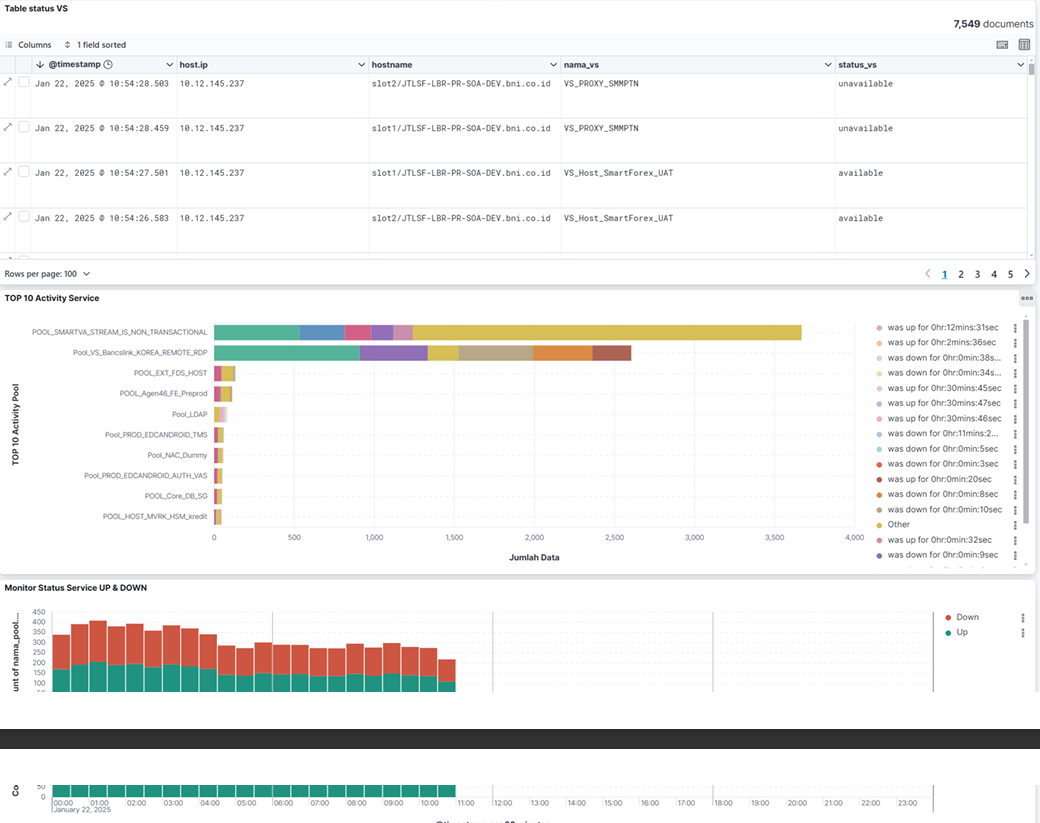Click the red Down legend color dot
The width and height of the screenshot is (1040, 823).
[948, 618]
